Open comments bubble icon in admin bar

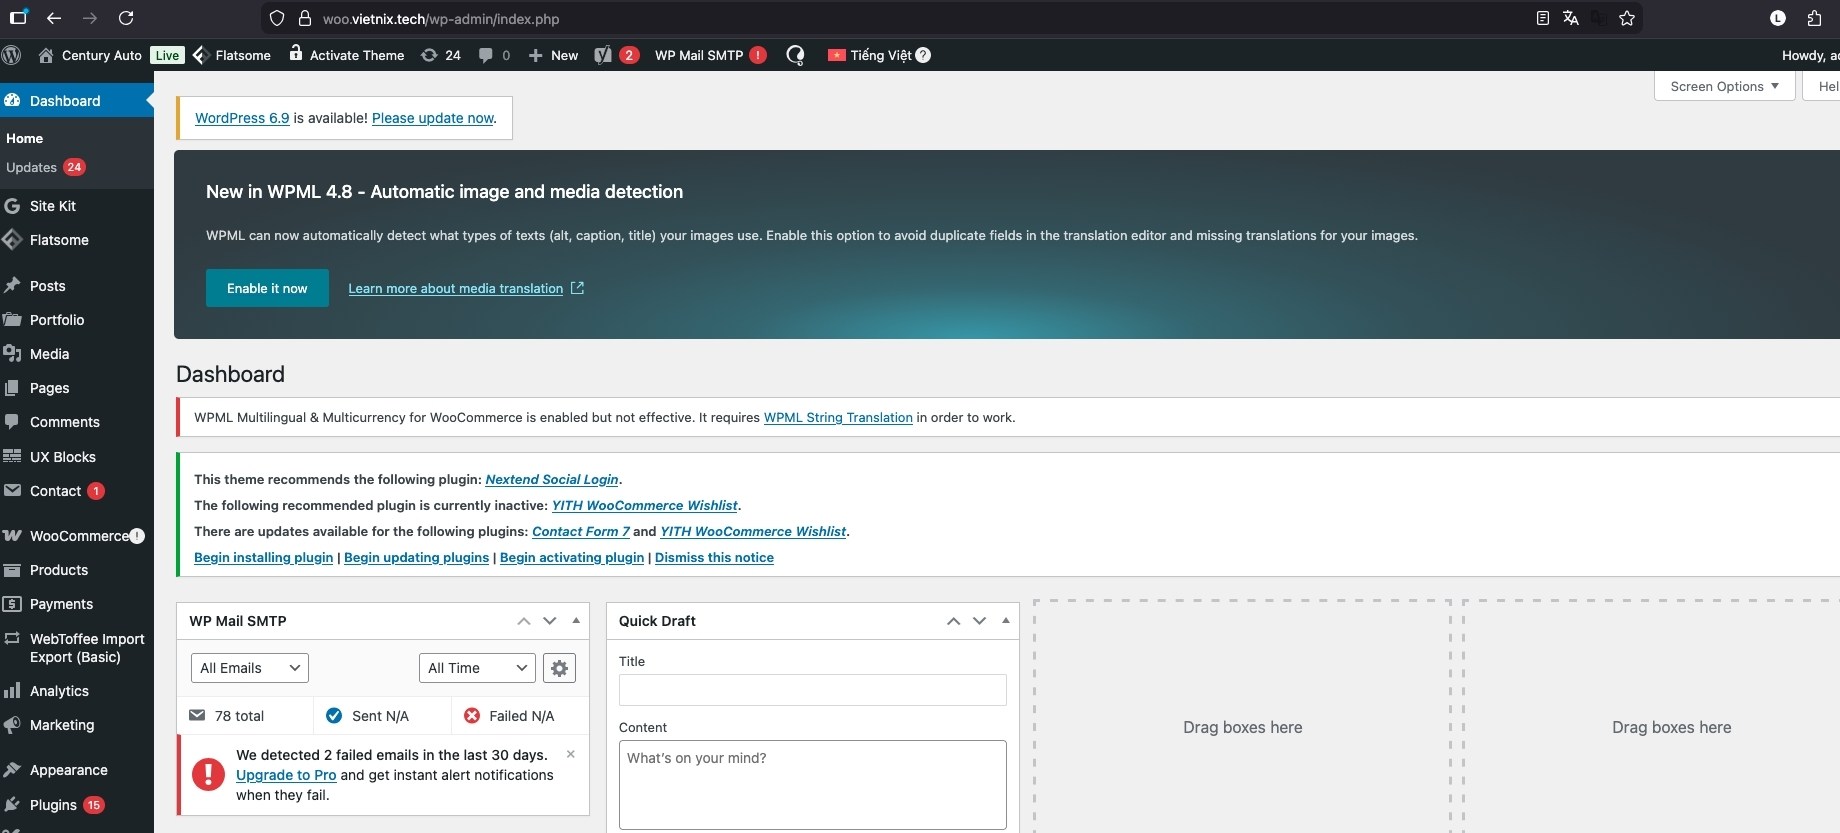[x=486, y=55]
